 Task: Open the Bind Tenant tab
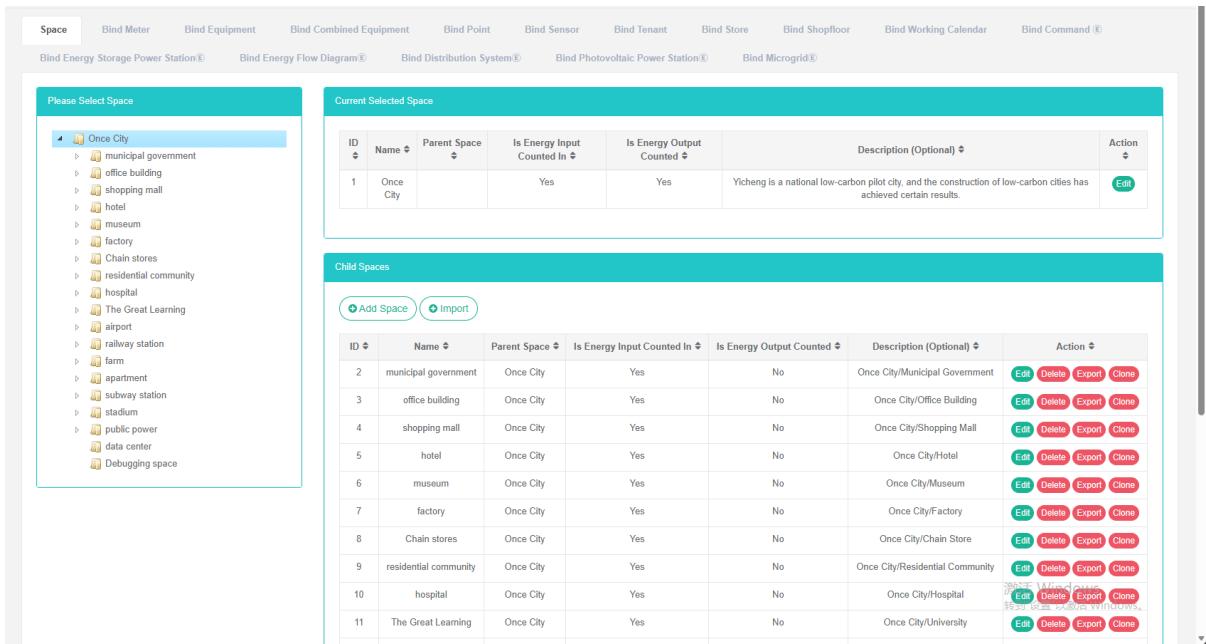pyautogui.click(x=640, y=29)
